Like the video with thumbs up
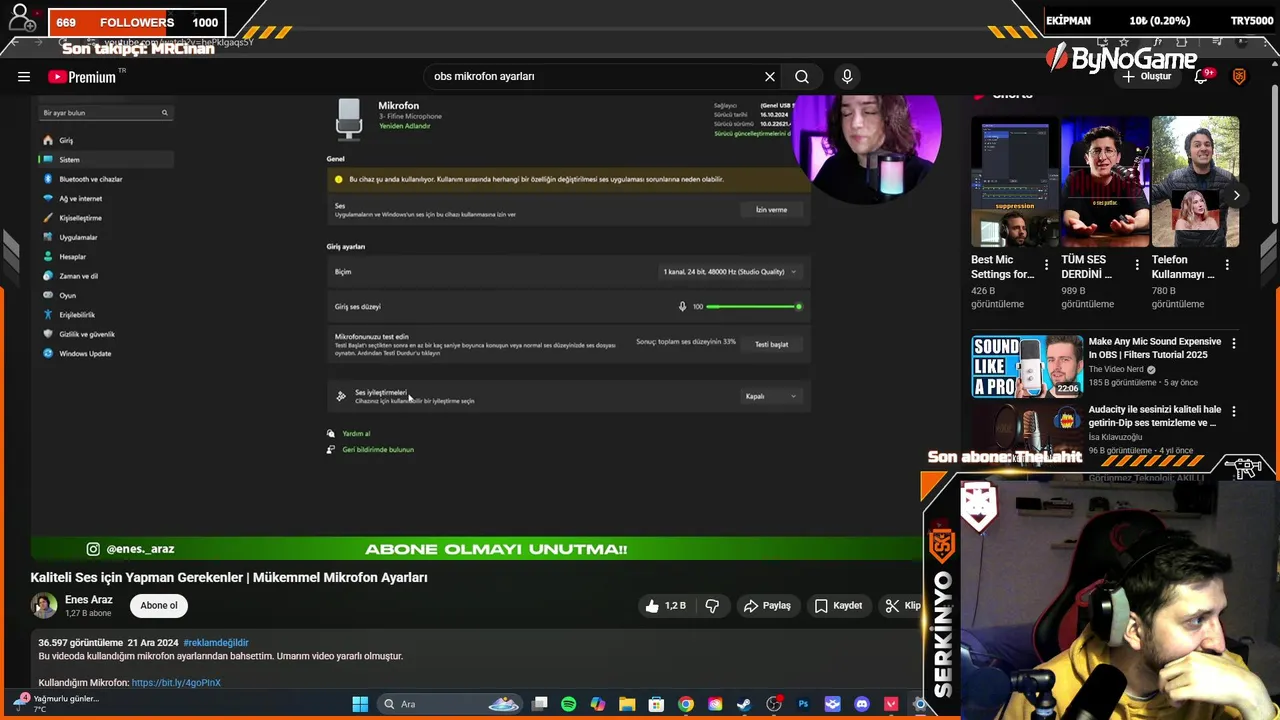 (666, 605)
